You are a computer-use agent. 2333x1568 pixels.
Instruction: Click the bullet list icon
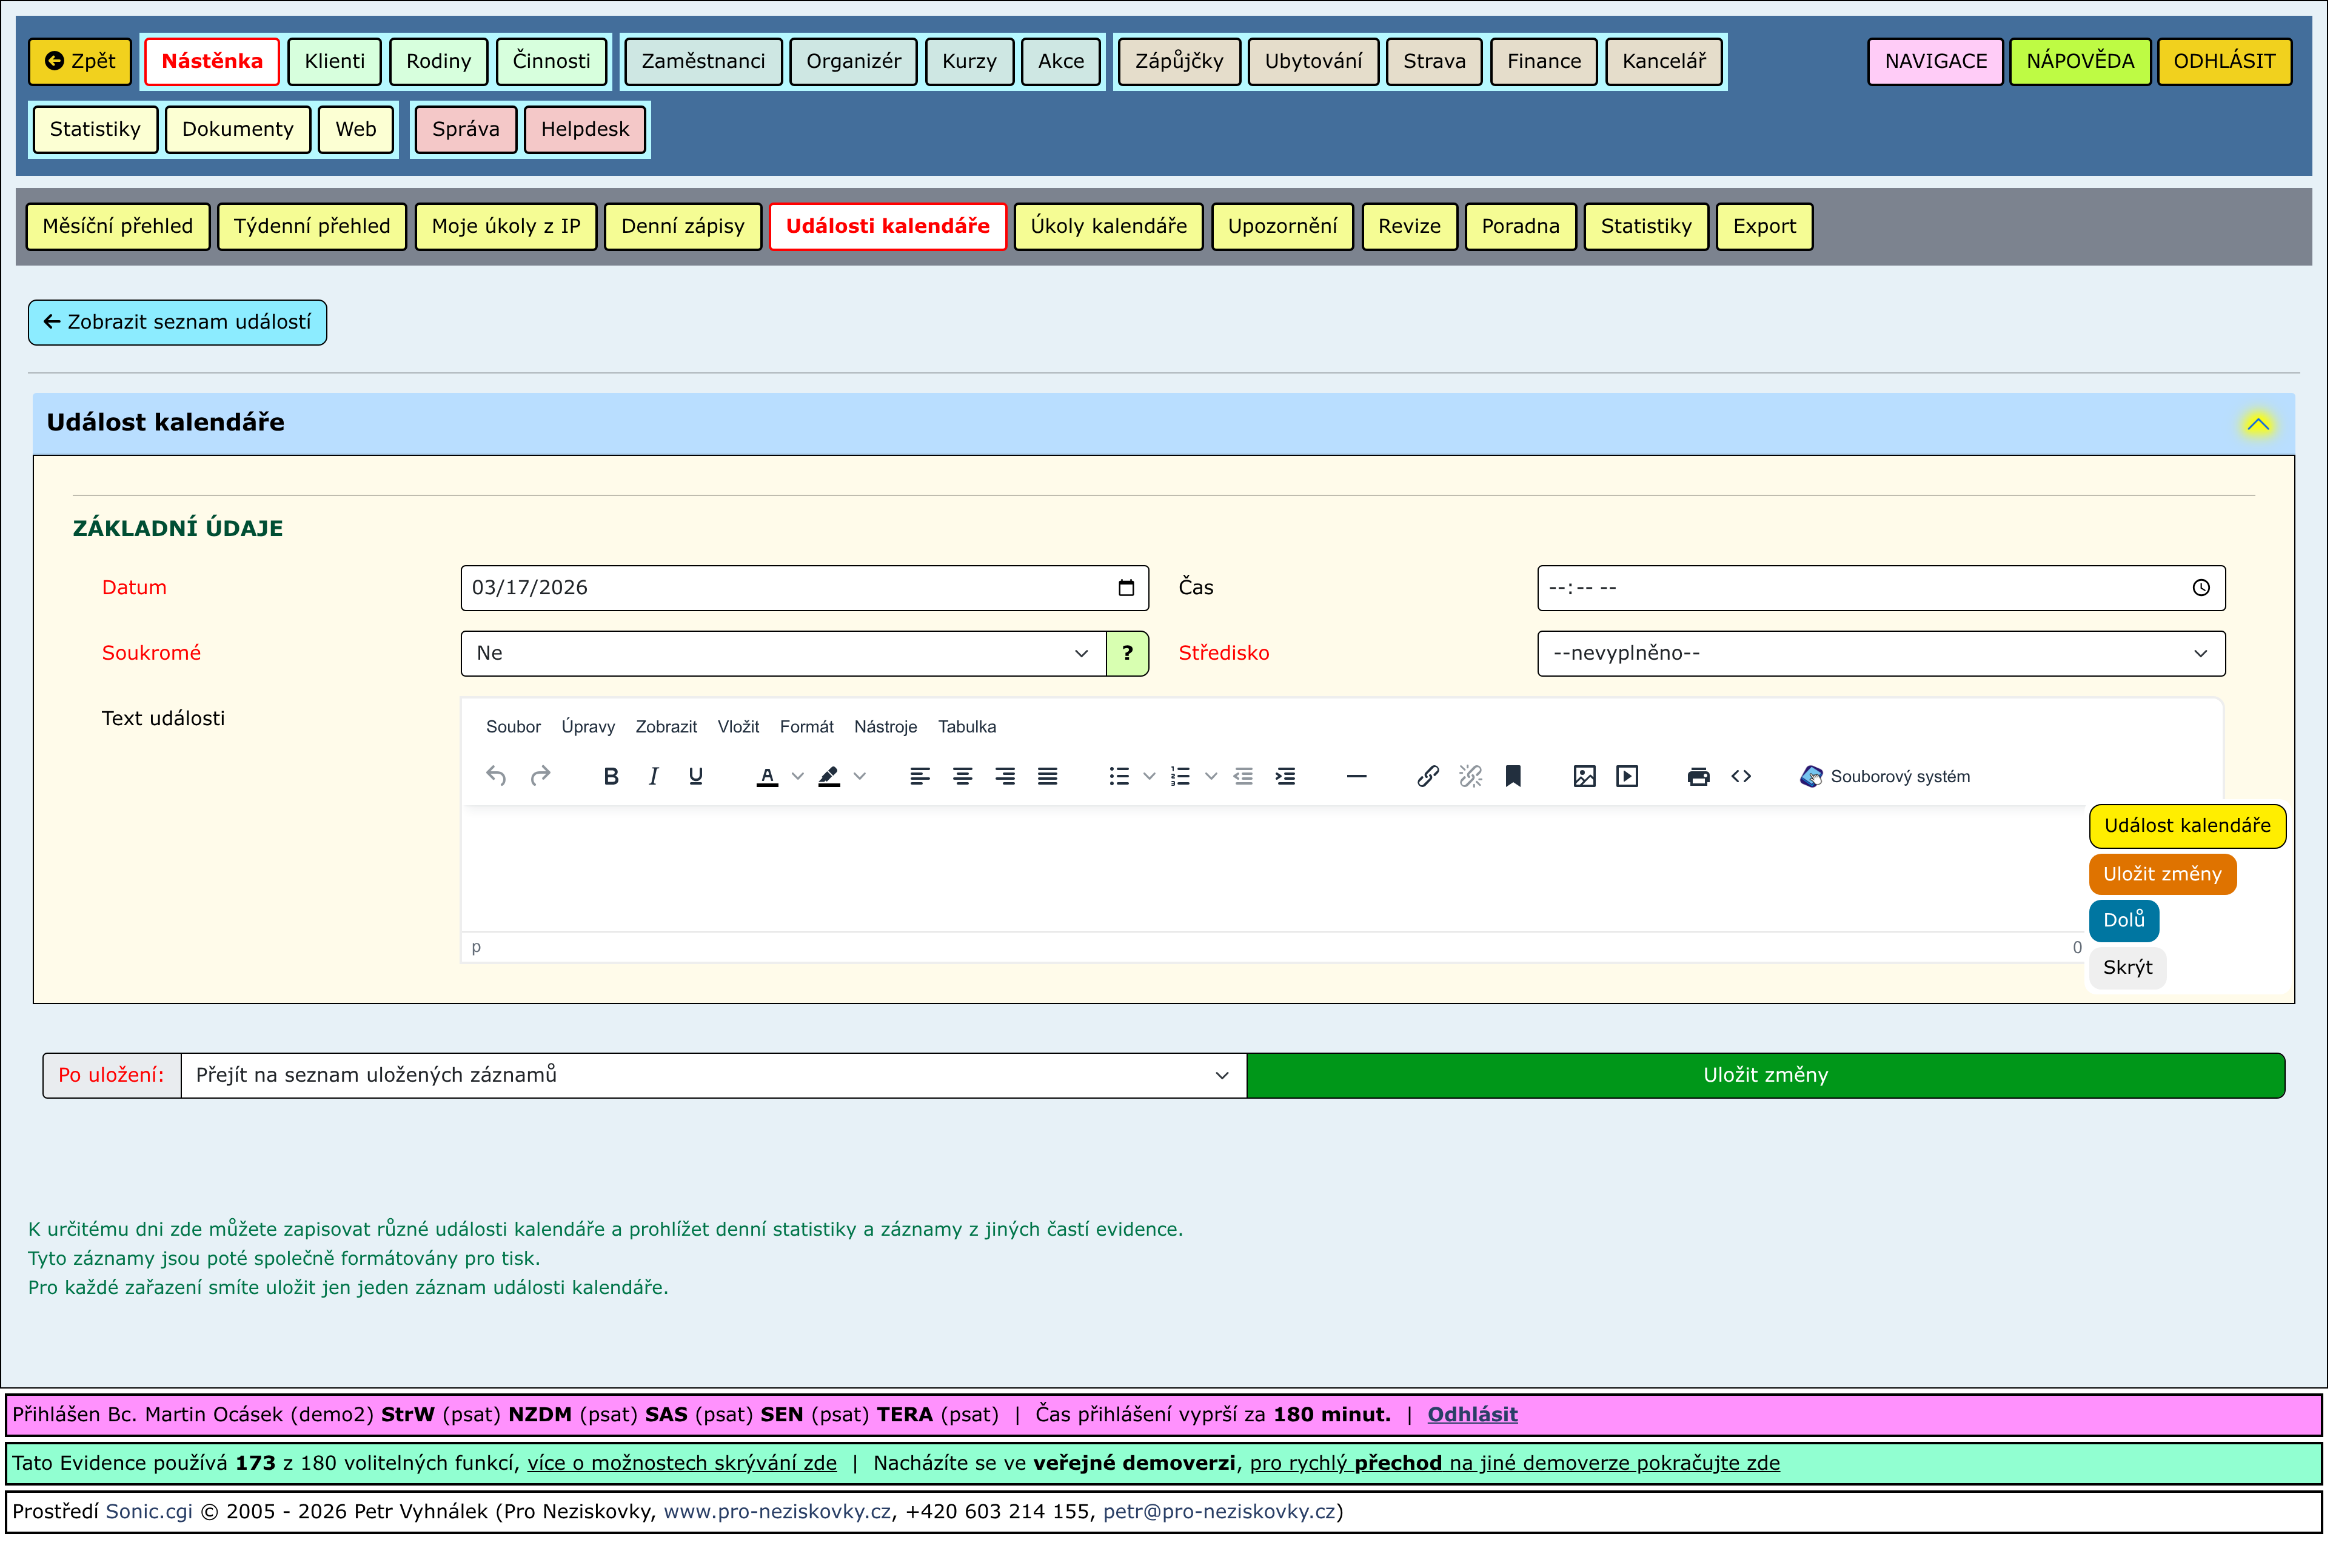tap(1119, 777)
